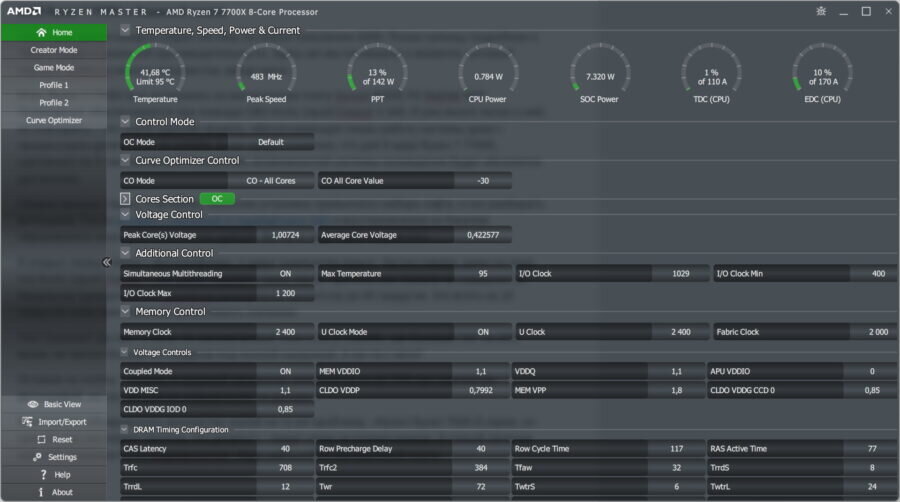
Task: Click the Import/Export icon
Action: click(27, 422)
